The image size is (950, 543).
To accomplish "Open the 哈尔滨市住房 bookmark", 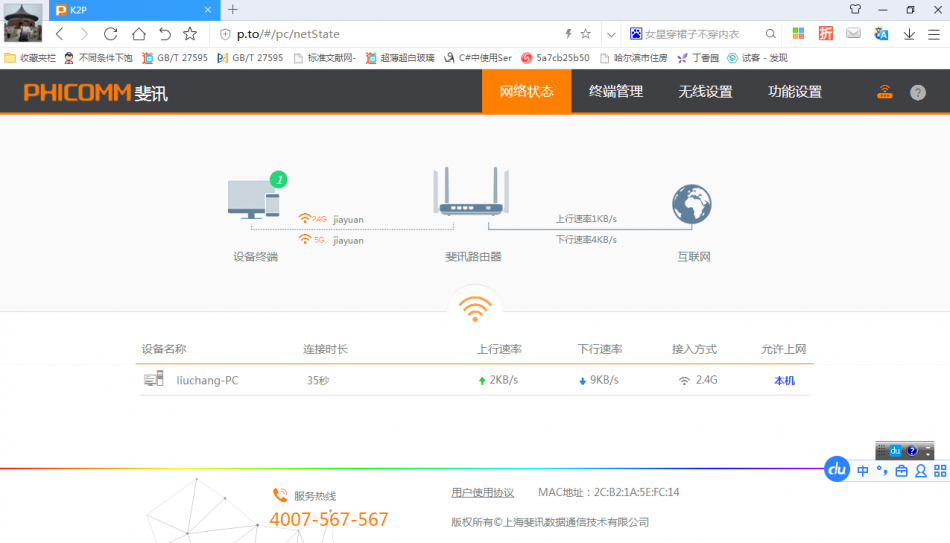I will (x=634, y=58).
